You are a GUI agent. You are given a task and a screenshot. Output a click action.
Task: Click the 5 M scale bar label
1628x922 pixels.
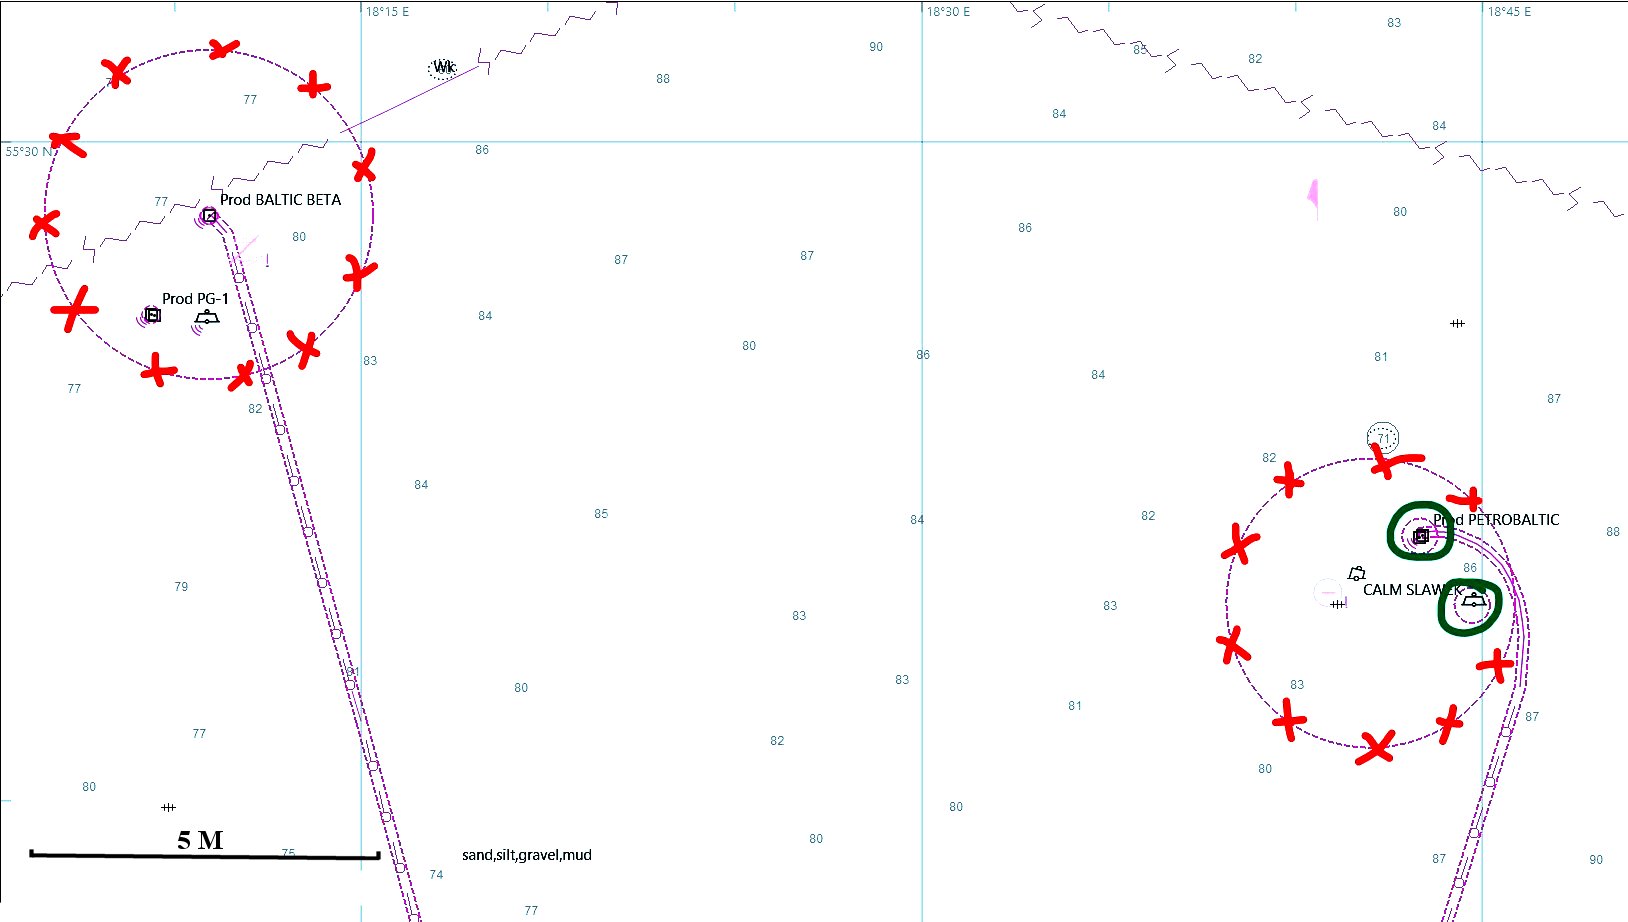pyautogui.click(x=200, y=840)
